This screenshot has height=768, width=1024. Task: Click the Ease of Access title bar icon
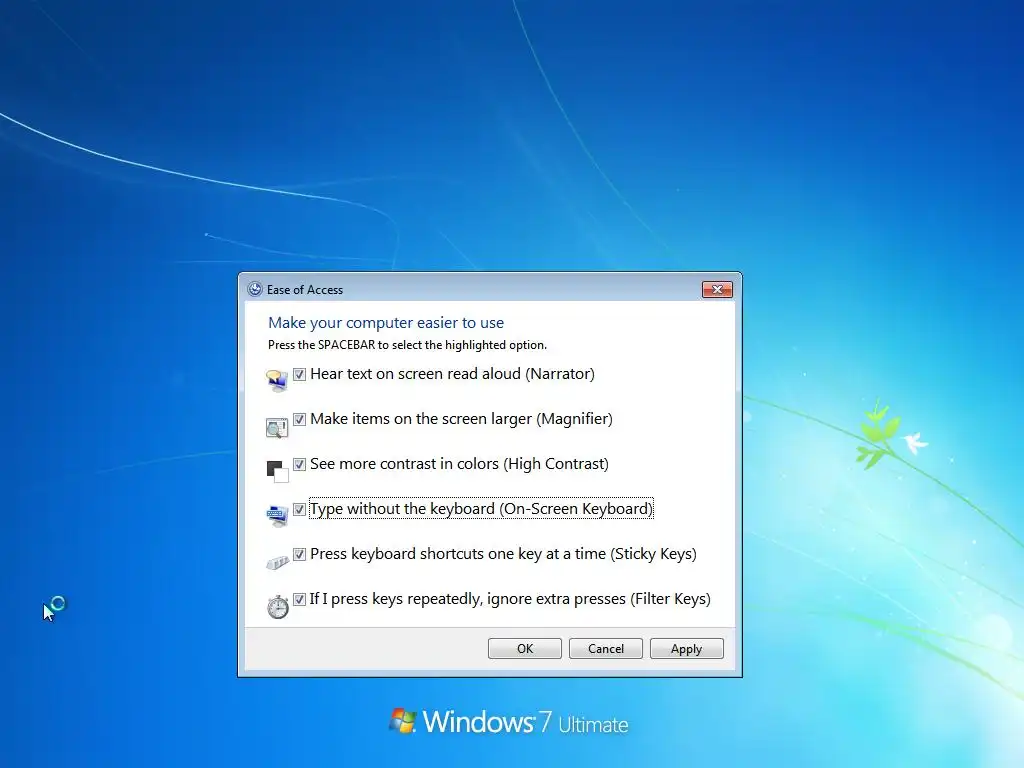255,289
